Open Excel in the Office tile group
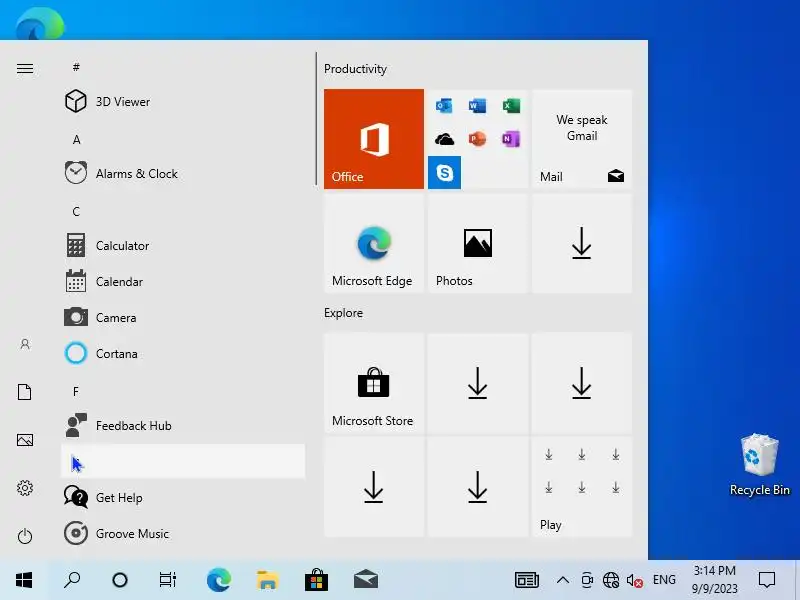The width and height of the screenshot is (800, 600). click(x=511, y=106)
